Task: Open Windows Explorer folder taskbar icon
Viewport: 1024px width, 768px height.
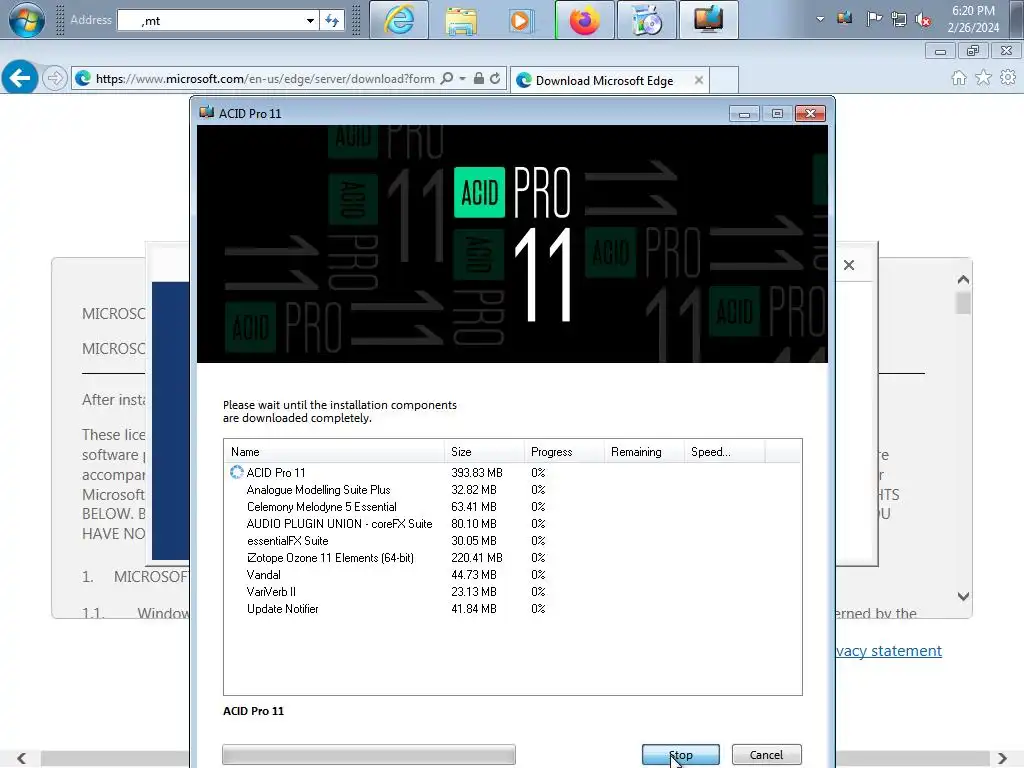Action: click(460, 20)
